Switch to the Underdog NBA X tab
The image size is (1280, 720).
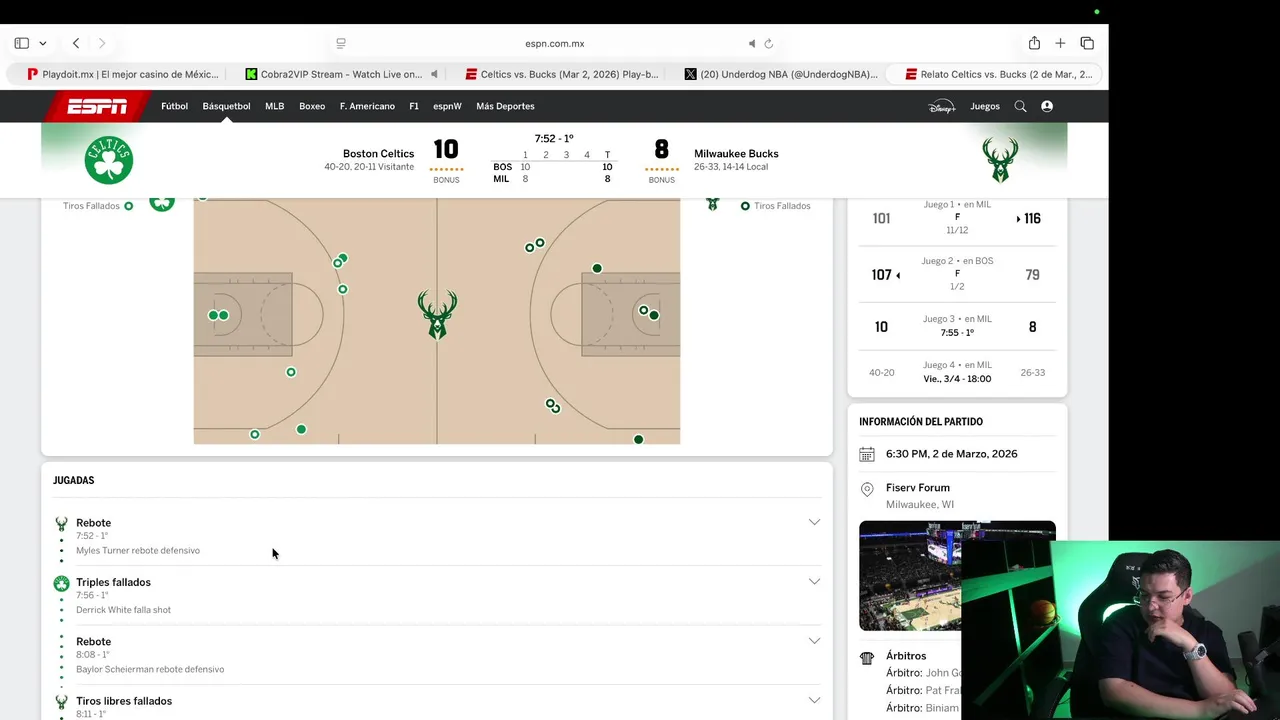coord(780,74)
